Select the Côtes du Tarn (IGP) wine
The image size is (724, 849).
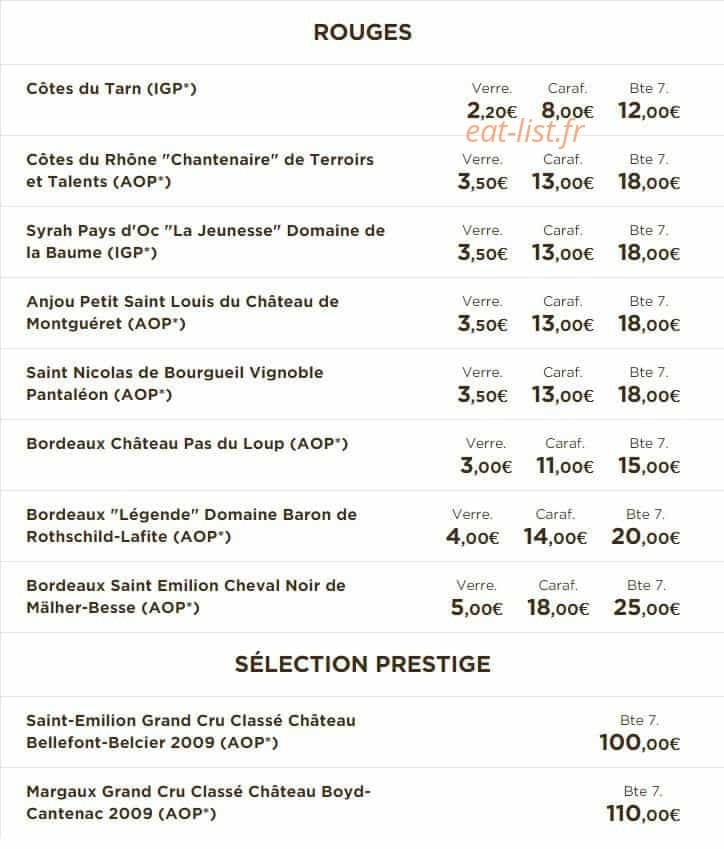pos(112,88)
